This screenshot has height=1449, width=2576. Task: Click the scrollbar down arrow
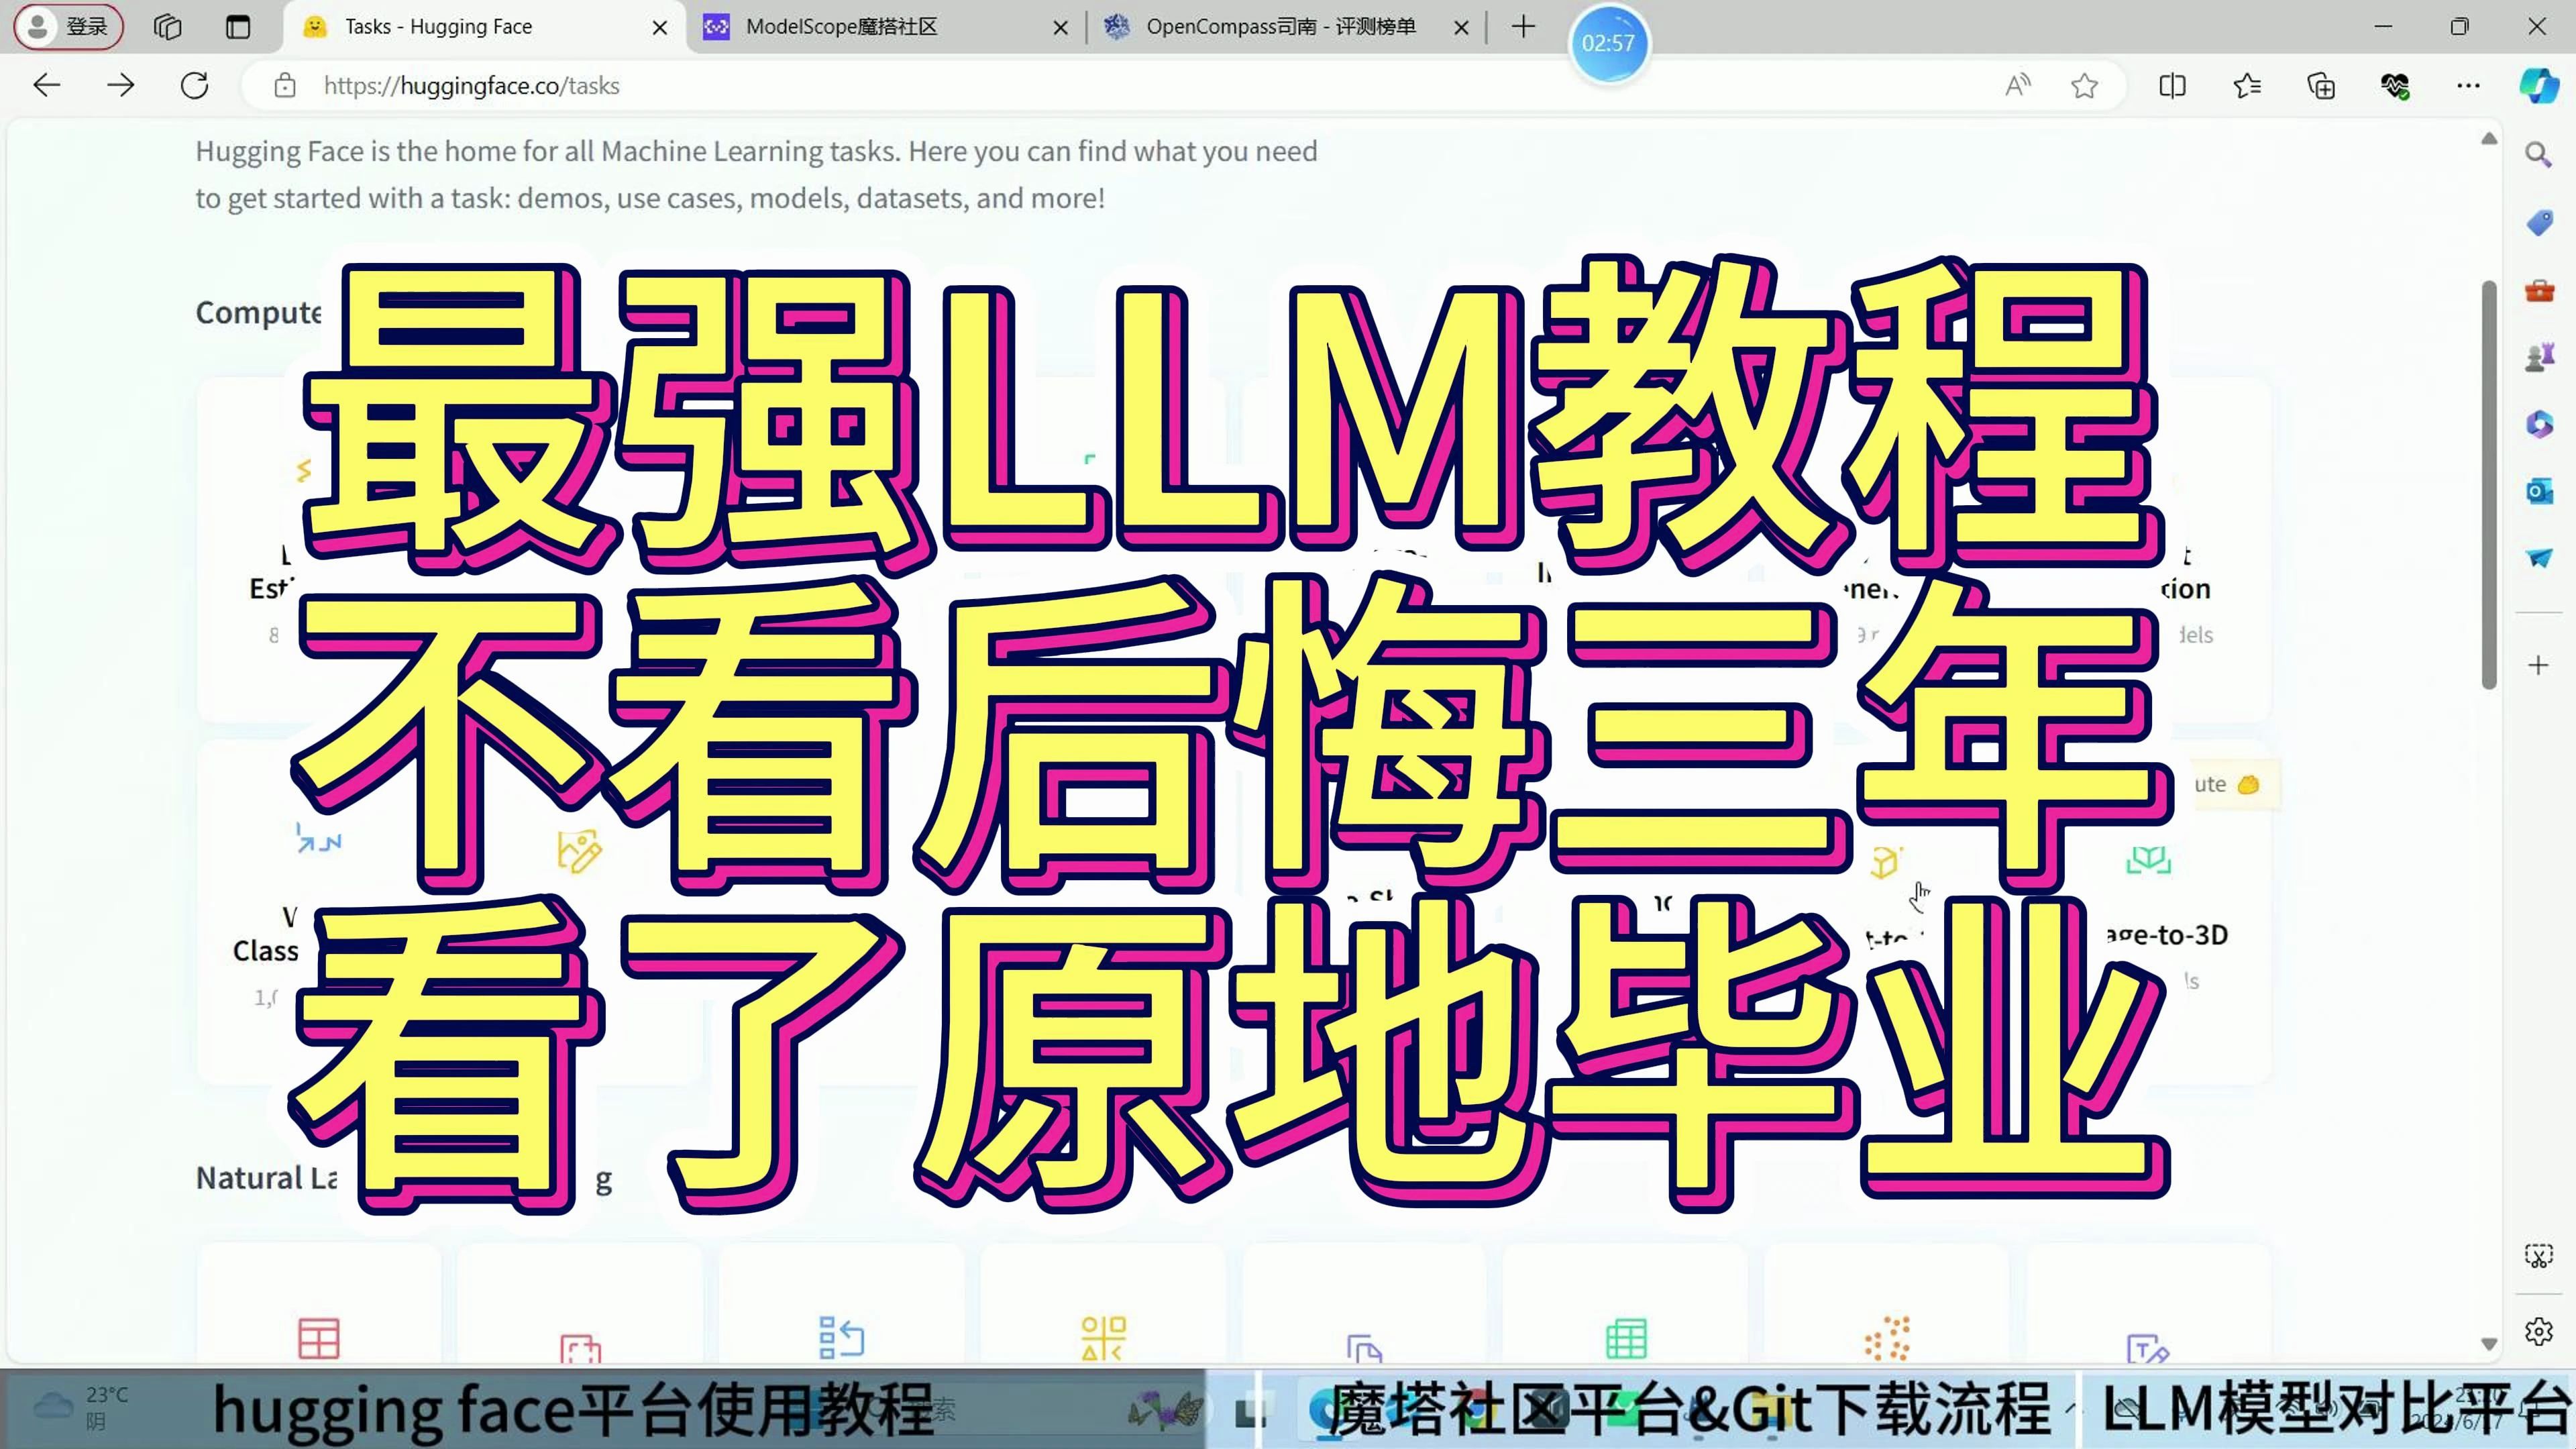[x=2489, y=1344]
